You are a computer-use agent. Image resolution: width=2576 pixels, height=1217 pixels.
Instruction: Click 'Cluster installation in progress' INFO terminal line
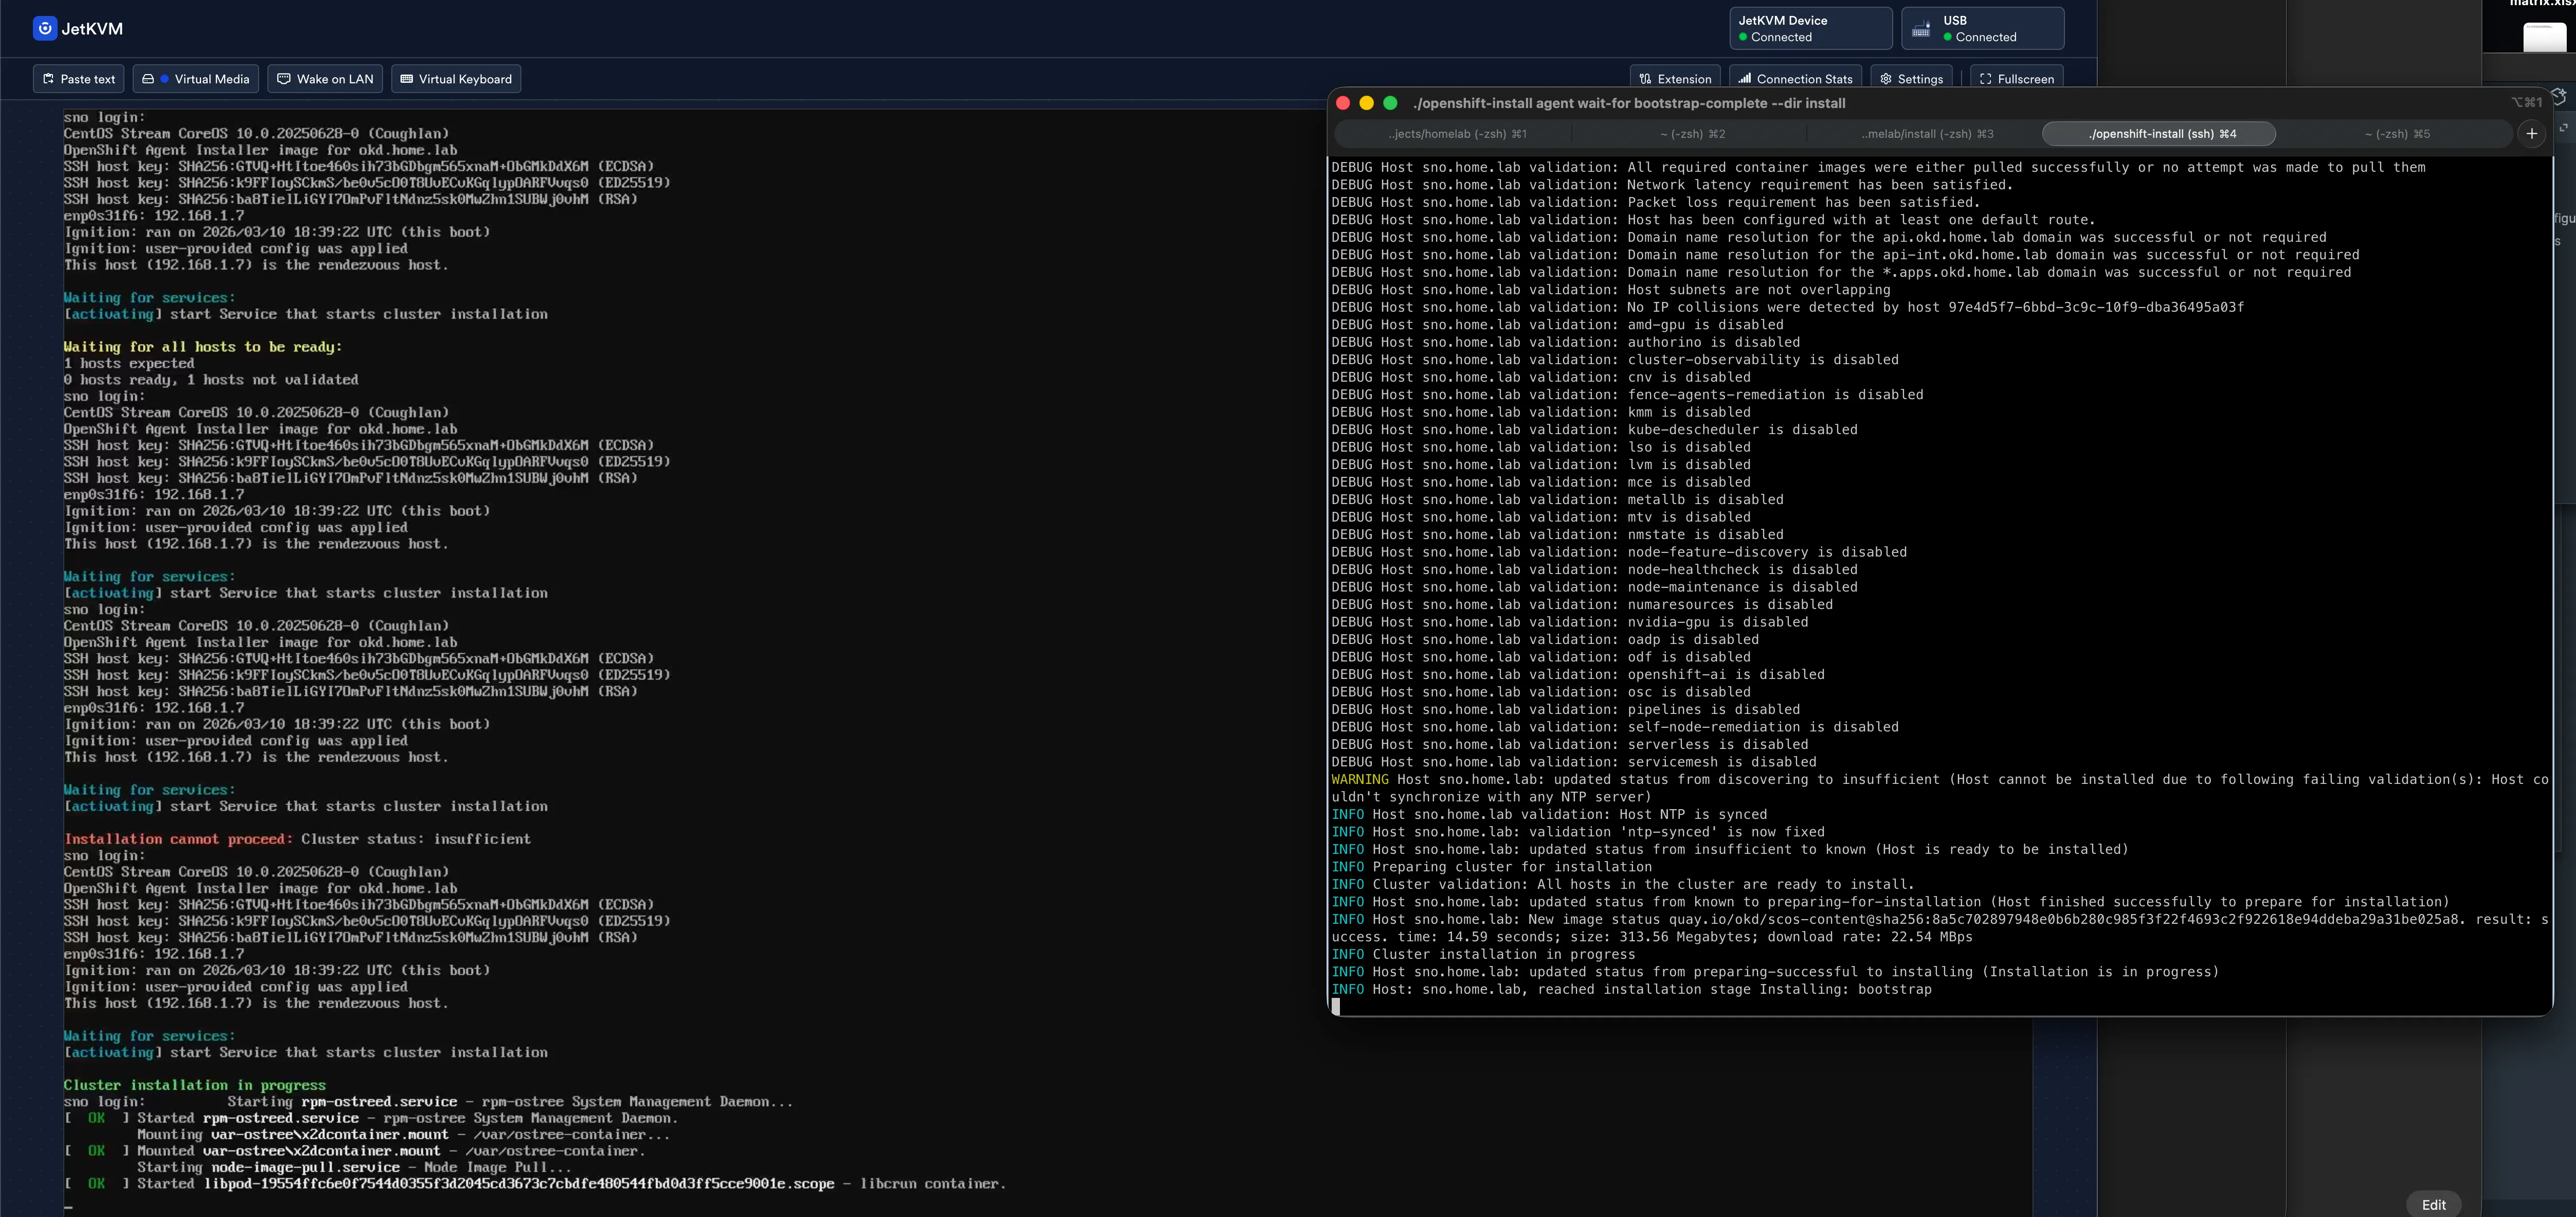pos(1483,954)
